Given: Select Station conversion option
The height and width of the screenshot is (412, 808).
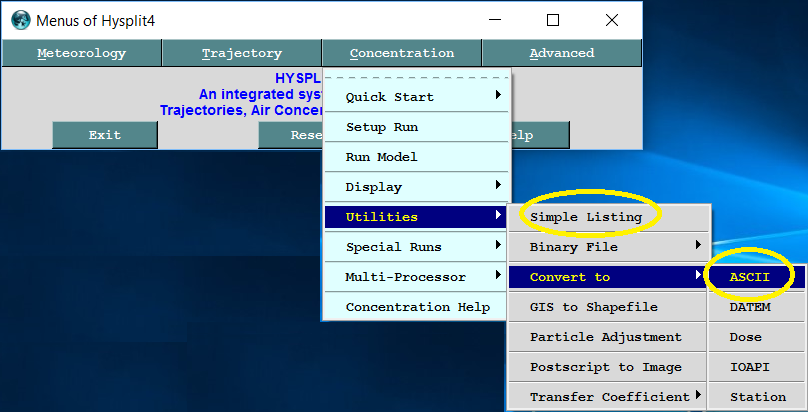Looking at the screenshot, I should point(756,397).
